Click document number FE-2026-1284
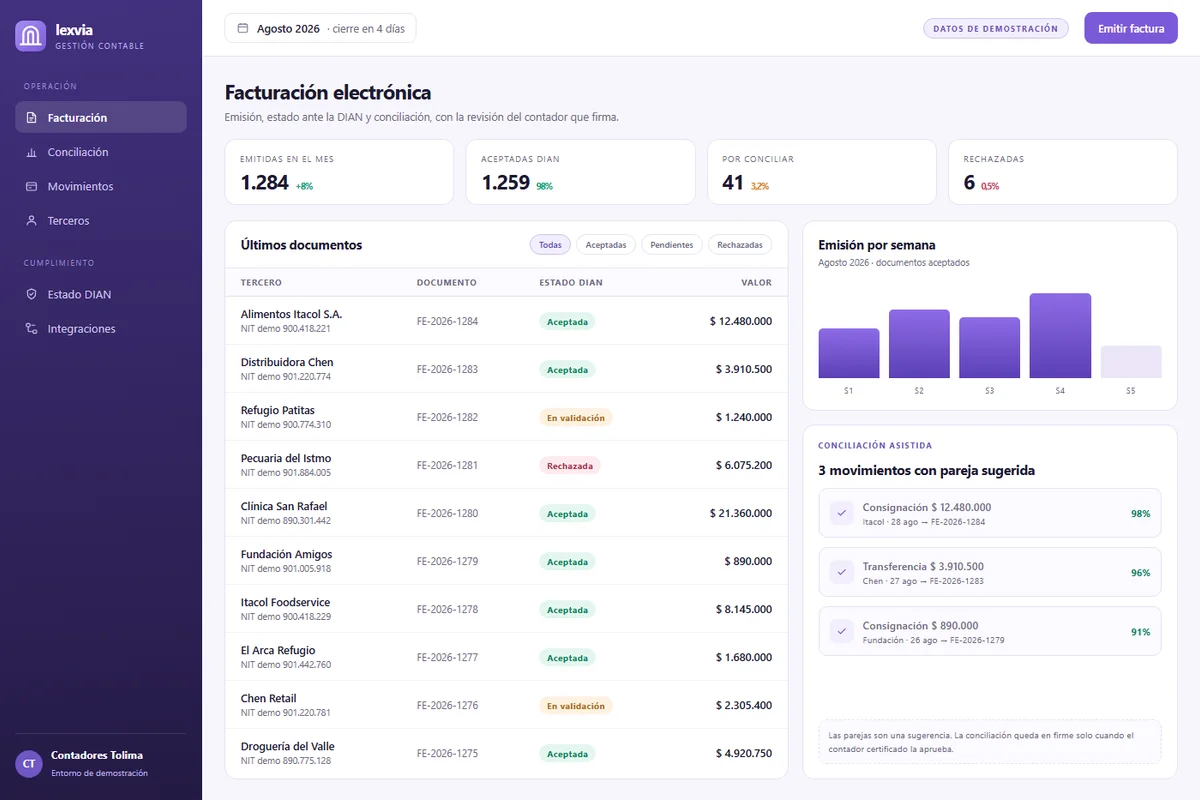Image resolution: width=1200 pixels, height=800 pixels. point(447,321)
